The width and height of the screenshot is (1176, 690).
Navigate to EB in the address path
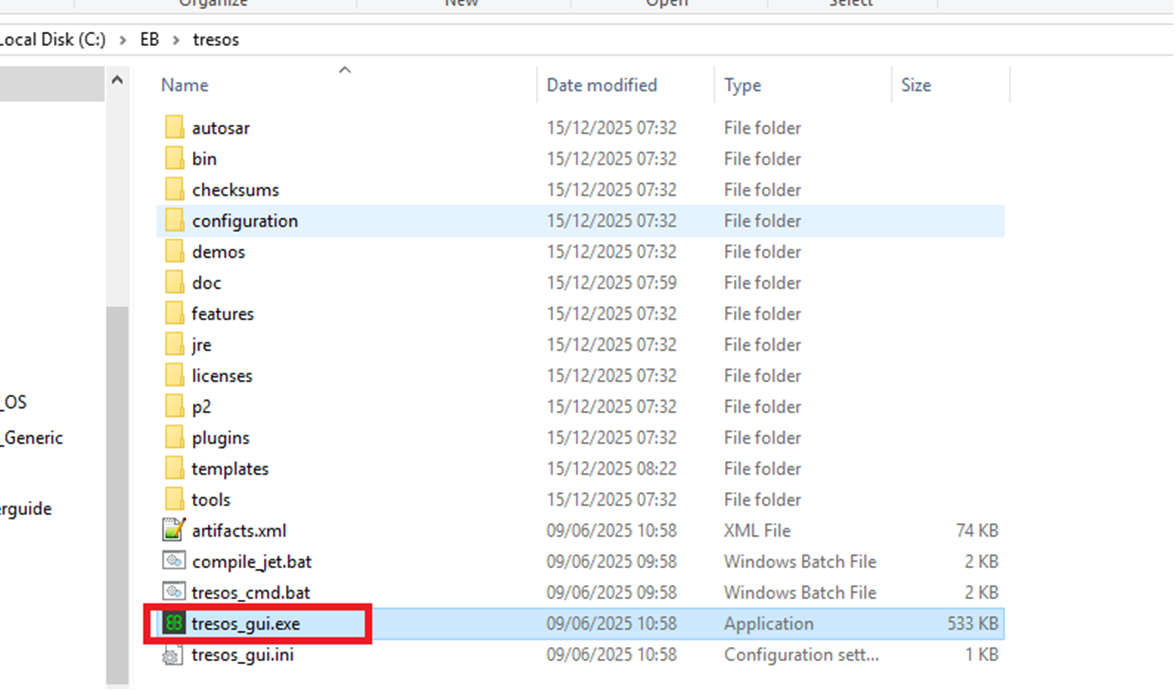tap(149, 40)
